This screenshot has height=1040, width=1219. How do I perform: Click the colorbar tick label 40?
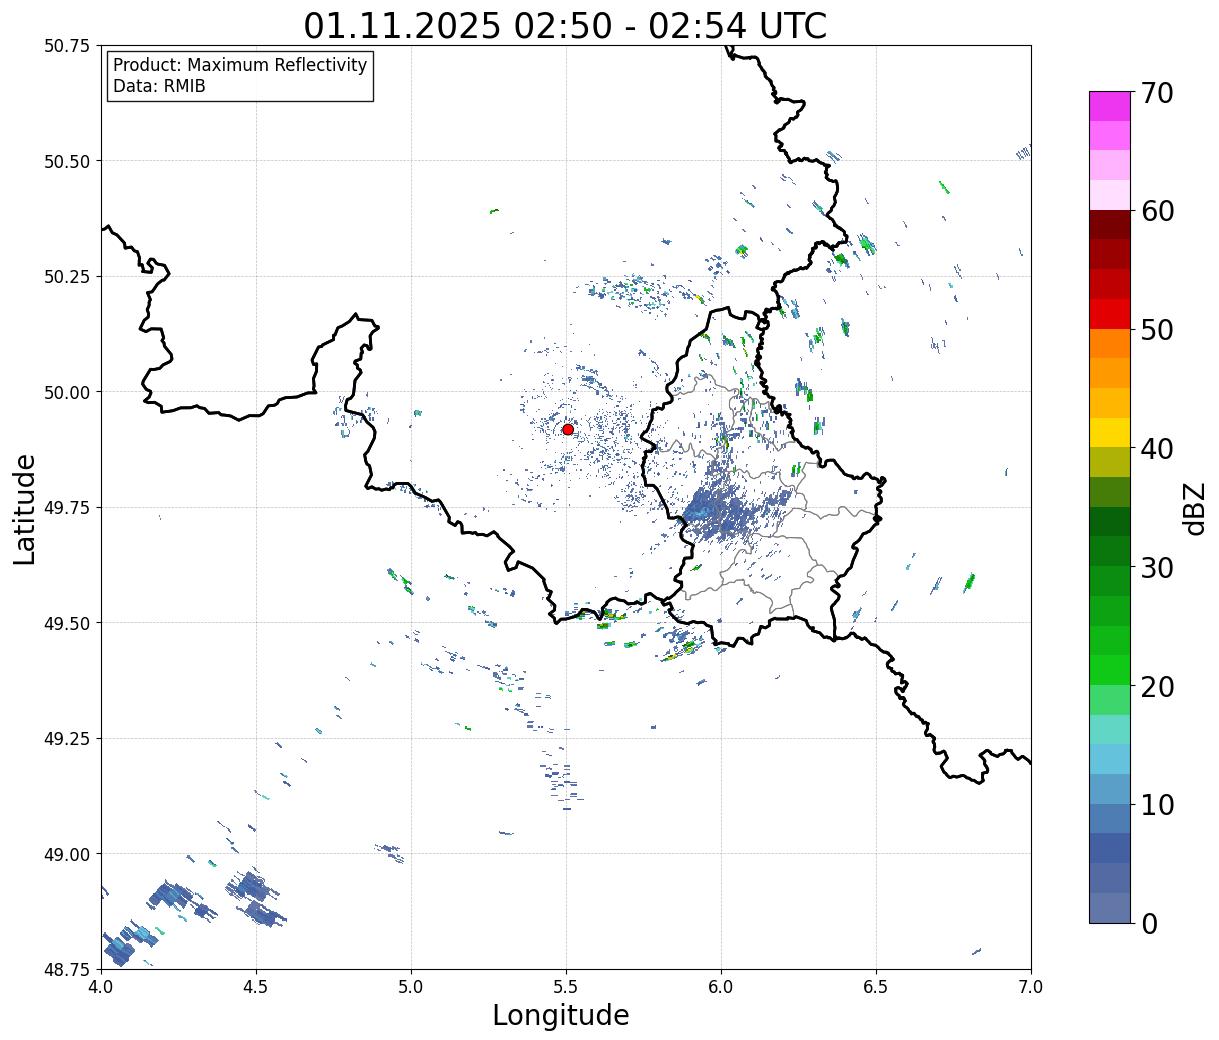1157,449
